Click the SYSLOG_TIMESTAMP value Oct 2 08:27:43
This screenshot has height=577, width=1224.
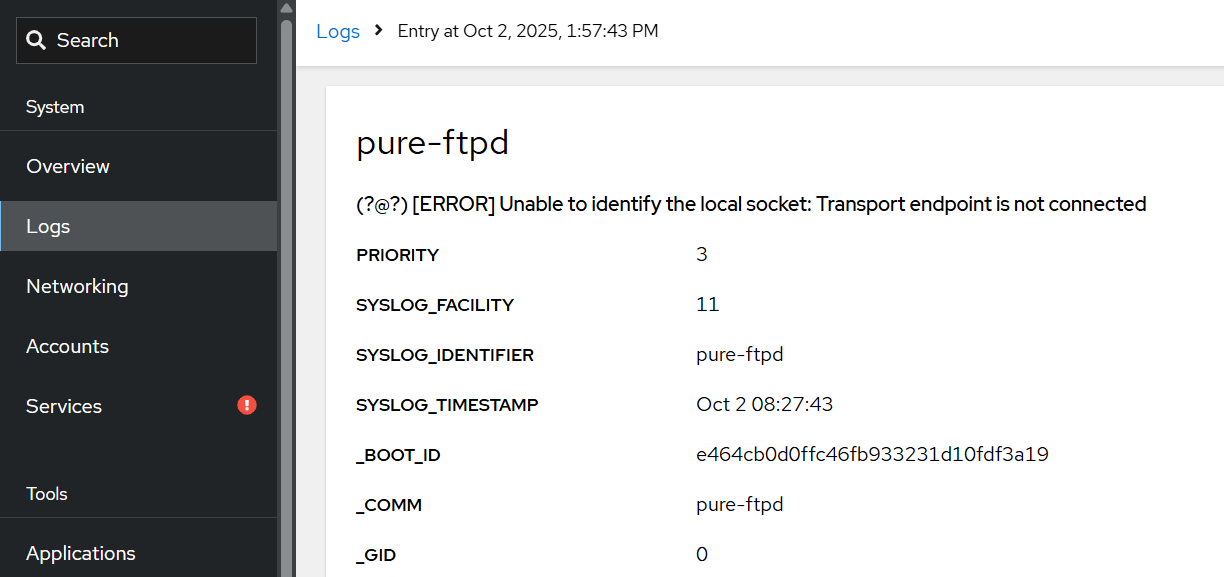764,404
